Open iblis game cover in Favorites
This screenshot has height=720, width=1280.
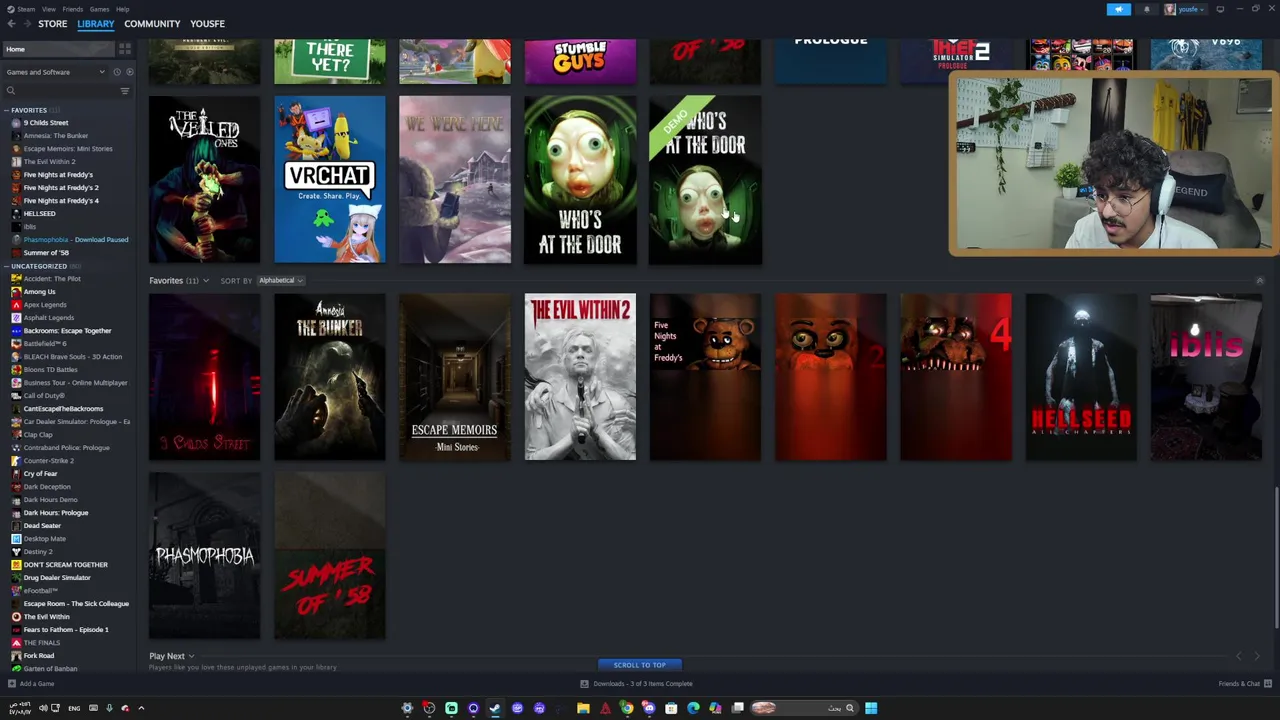(x=1206, y=377)
